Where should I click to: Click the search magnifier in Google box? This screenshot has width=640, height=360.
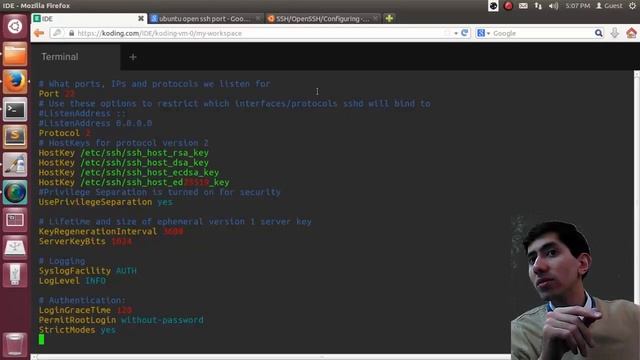(x=598, y=33)
